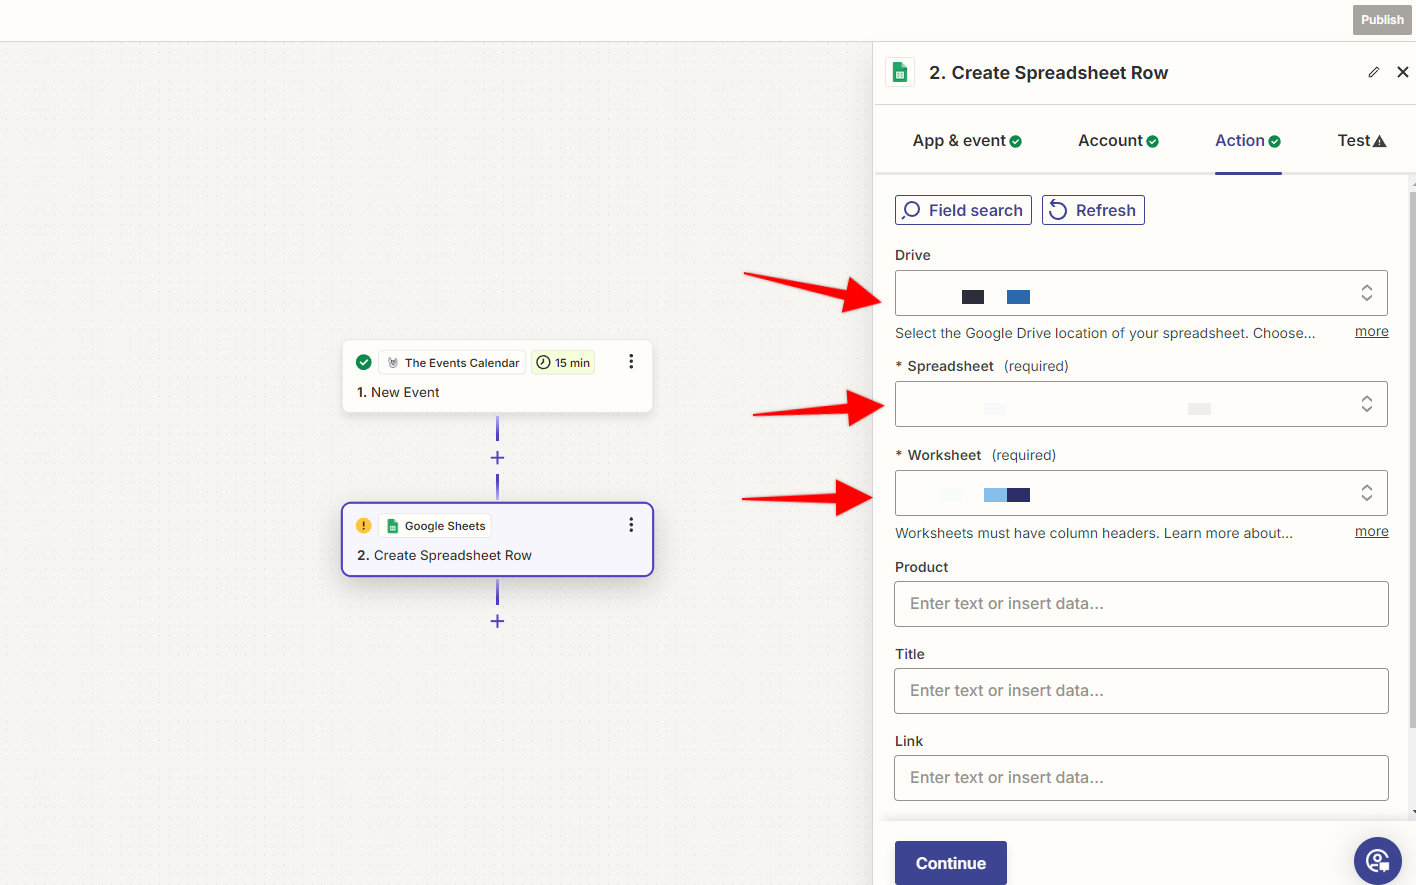Open the three-dot menu on Create Spreadsheet Row
This screenshot has height=885, width=1416.
tap(631, 524)
